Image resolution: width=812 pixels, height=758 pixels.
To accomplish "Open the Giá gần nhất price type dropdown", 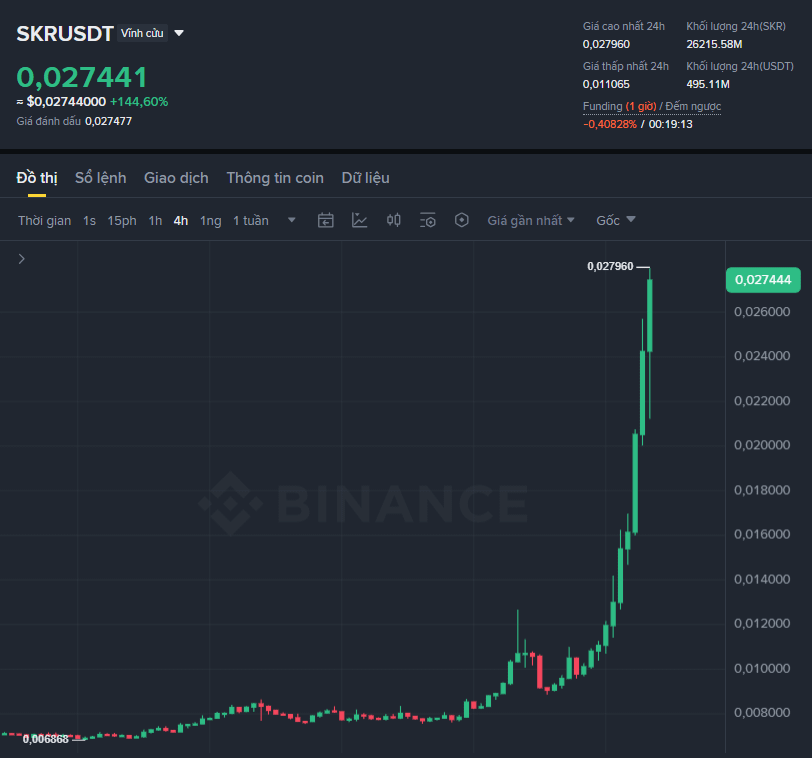I will [x=531, y=221].
